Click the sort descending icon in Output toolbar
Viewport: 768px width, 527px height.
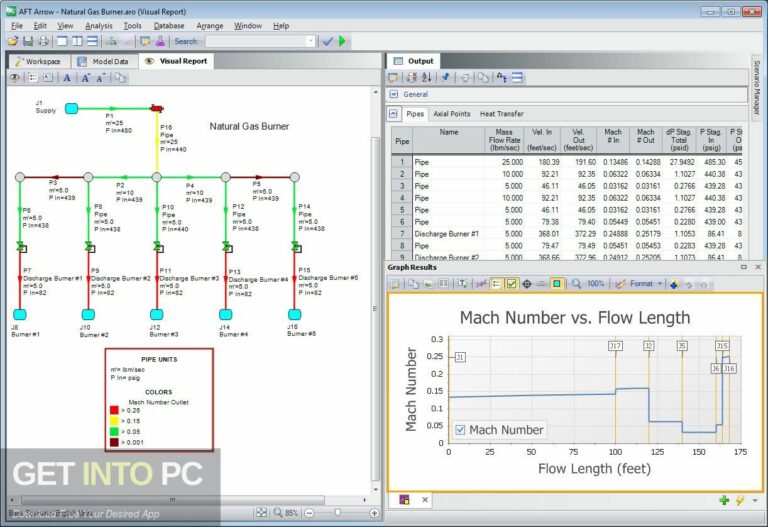point(427,77)
